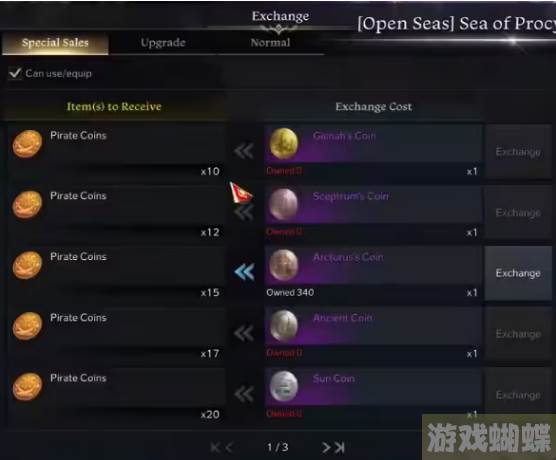Viewport: 556px width, 460px height.
Task: Click Pirate Coins icon in x15 row
Action: (27, 265)
